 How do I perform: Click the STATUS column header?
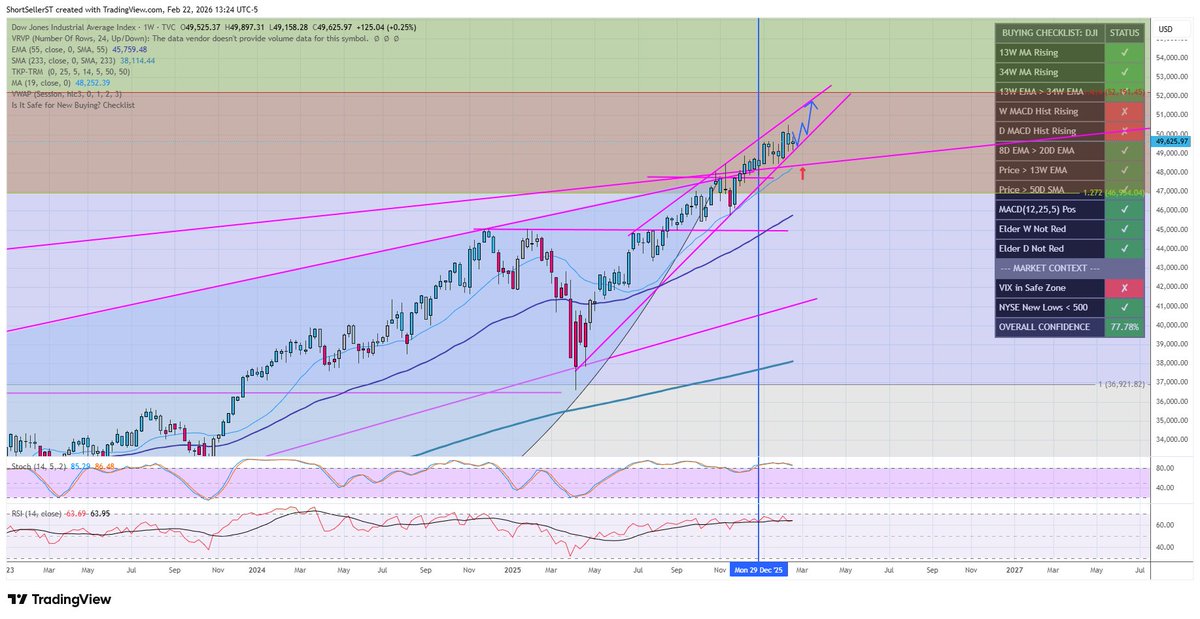(1124, 33)
